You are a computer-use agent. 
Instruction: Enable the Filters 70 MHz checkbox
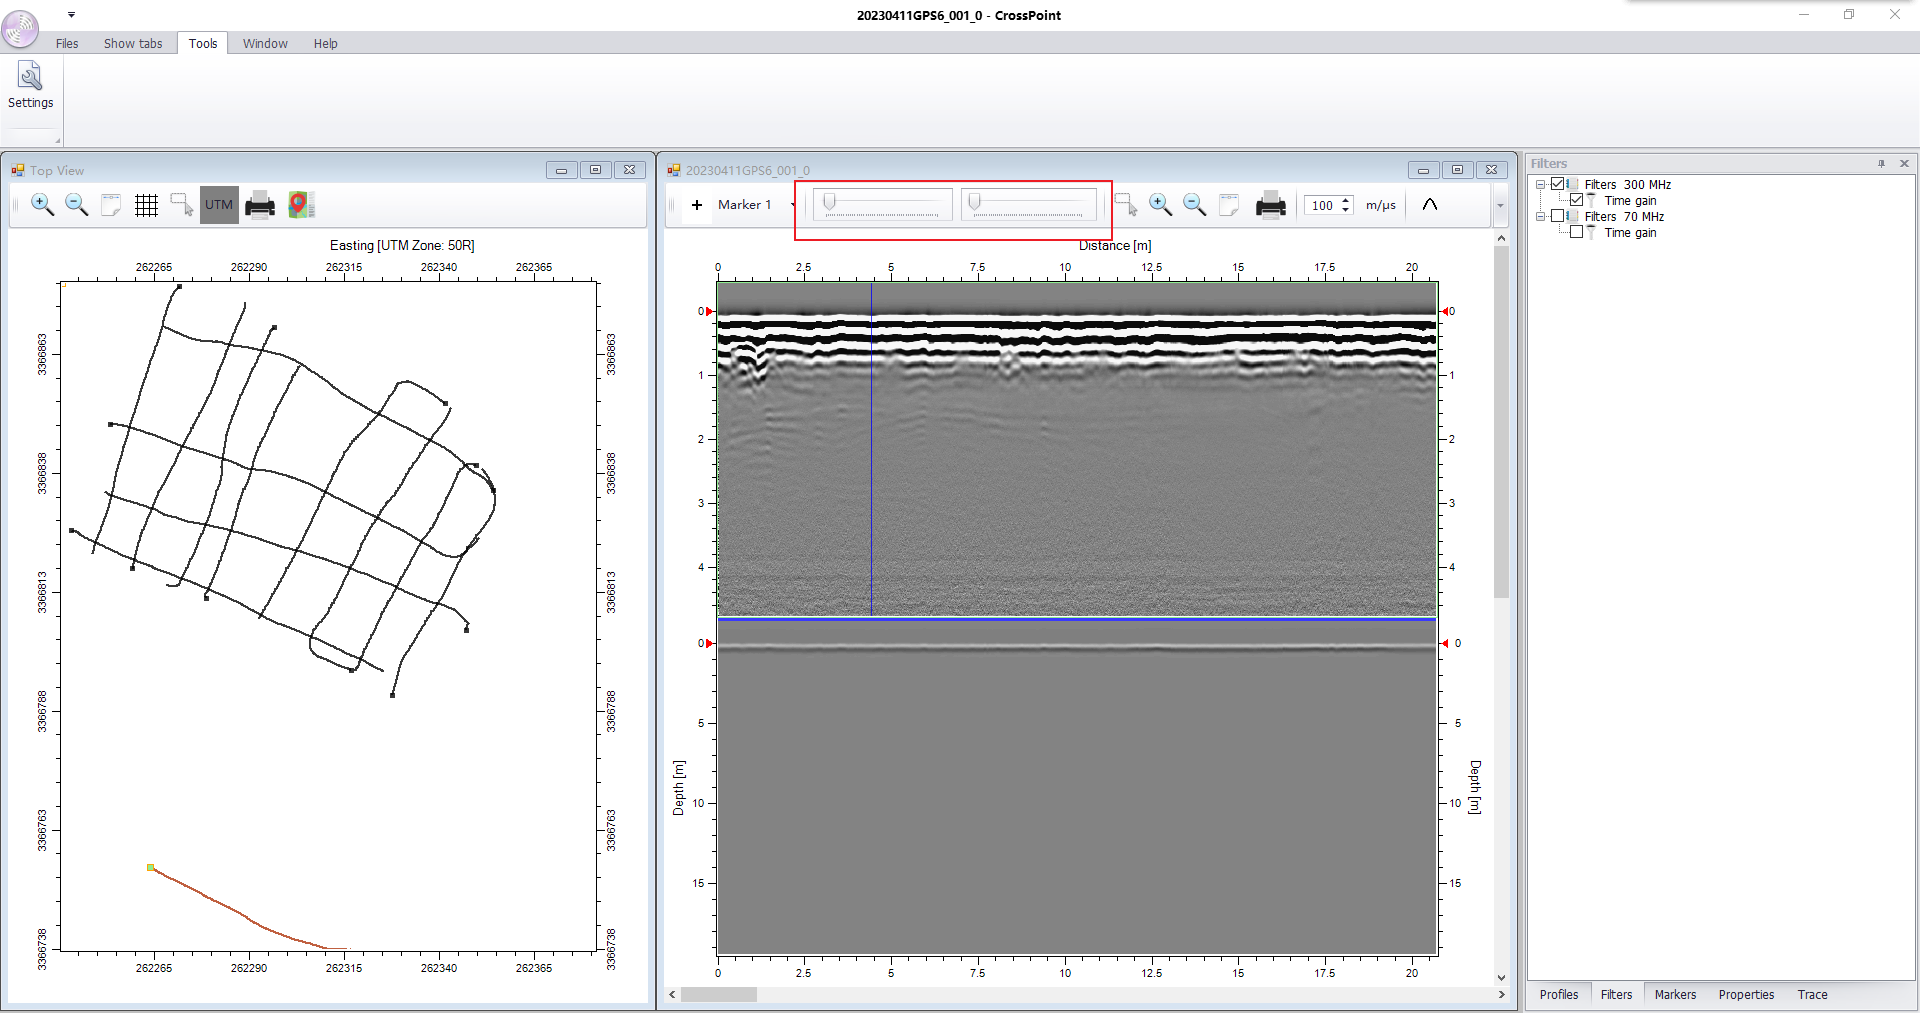point(1558,216)
